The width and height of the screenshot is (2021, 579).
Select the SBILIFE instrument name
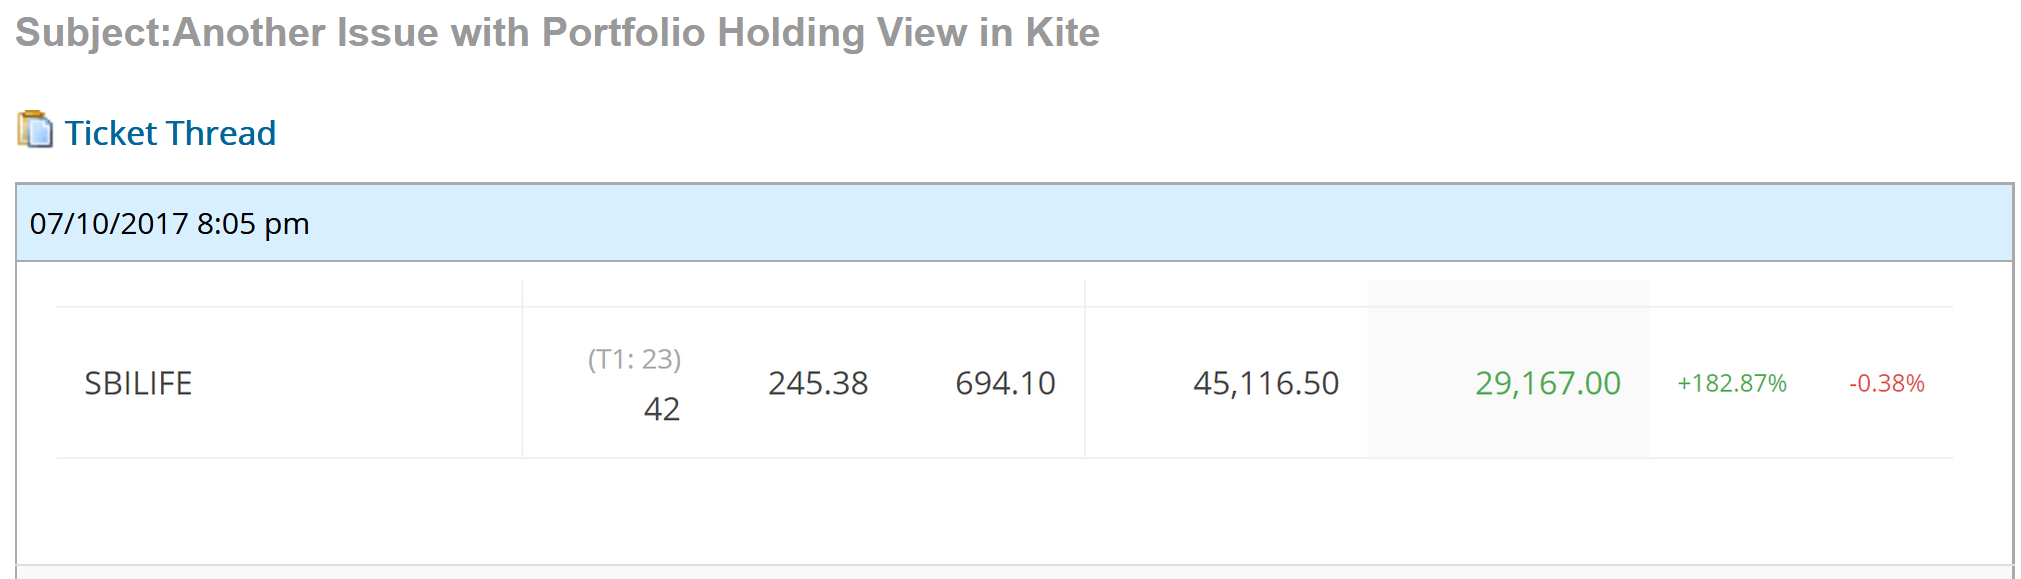(138, 383)
